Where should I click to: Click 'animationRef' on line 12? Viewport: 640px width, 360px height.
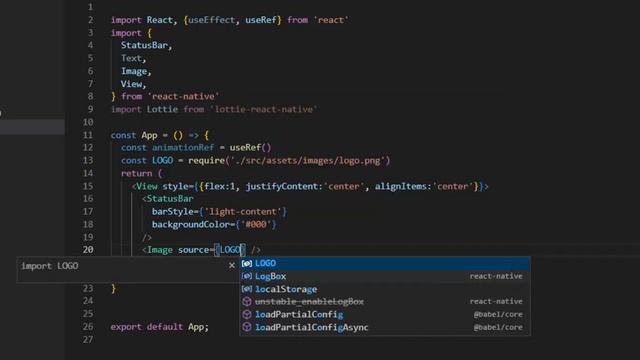pos(183,148)
